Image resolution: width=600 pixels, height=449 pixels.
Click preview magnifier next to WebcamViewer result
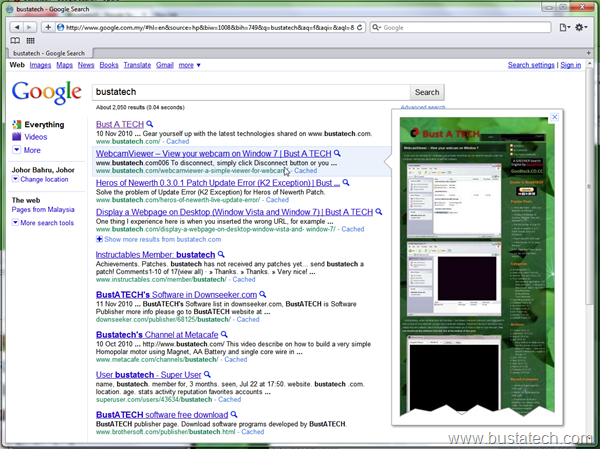337,153
